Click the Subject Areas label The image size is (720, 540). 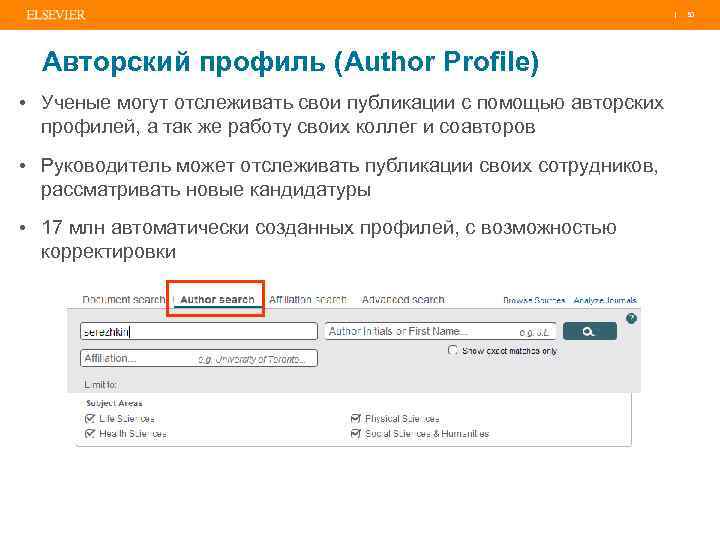(114, 403)
